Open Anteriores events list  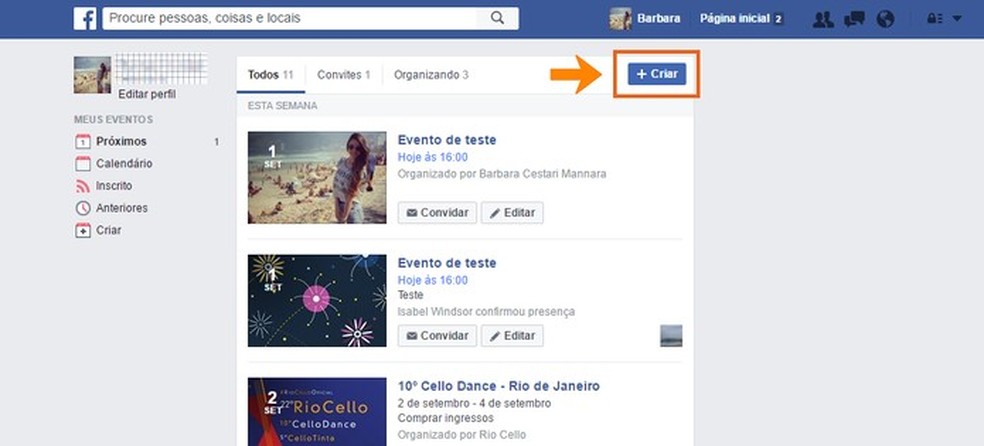tap(122, 208)
